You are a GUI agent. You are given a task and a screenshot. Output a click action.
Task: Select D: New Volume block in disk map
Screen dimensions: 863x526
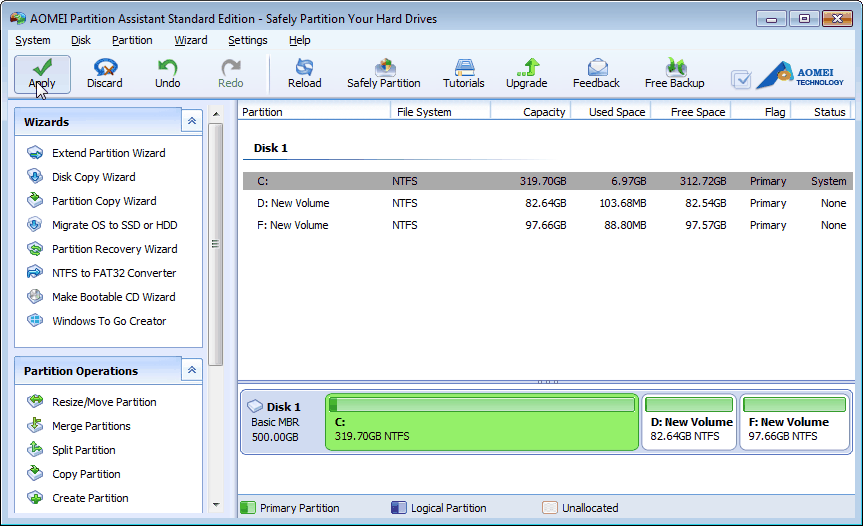coord(689,422)
